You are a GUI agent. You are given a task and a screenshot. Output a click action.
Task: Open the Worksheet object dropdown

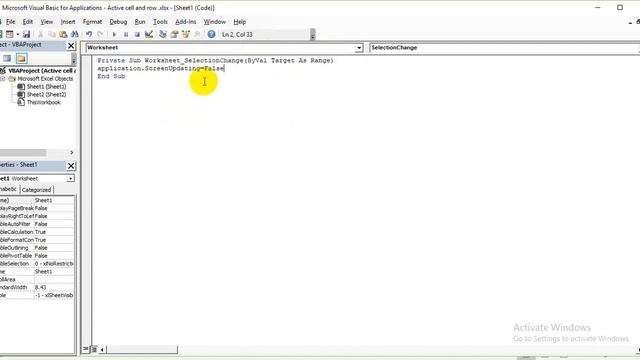pos(359,48)
